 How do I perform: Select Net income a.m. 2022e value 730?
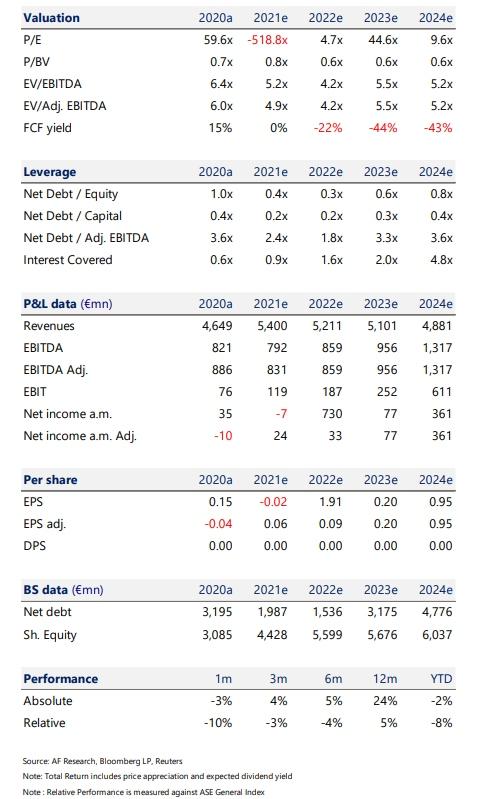point(332,414)
